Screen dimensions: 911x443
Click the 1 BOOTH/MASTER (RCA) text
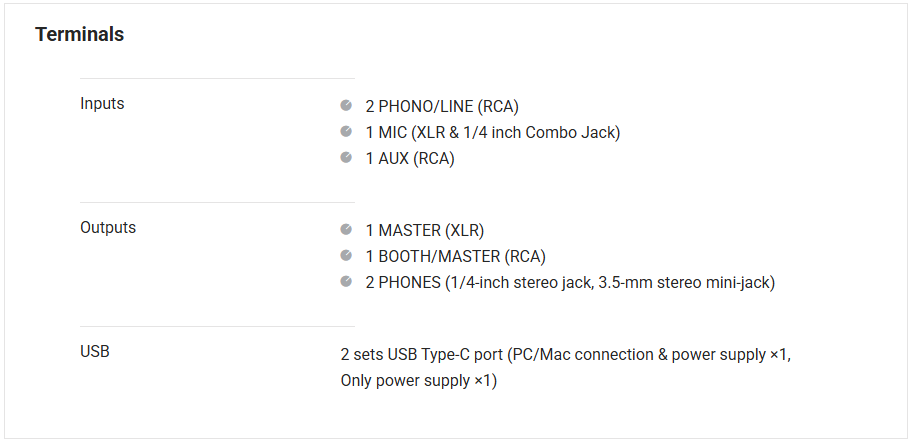pos(455,256)
